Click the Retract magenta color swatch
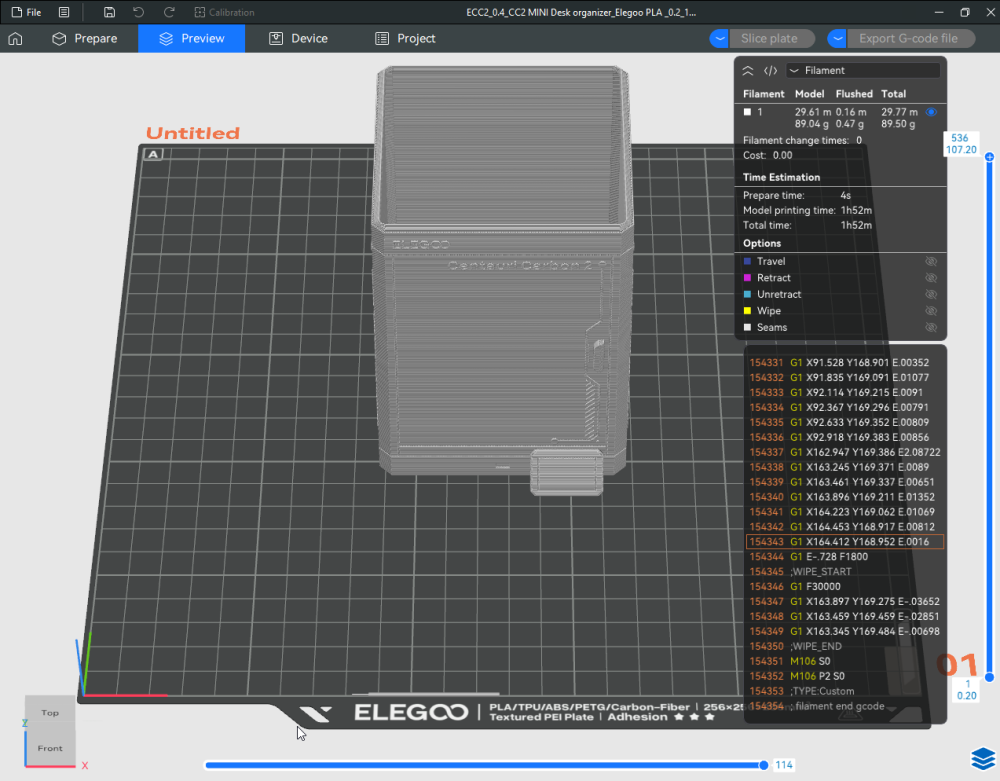This screenshot has height=781, width=1000. (x=747, y=278)
